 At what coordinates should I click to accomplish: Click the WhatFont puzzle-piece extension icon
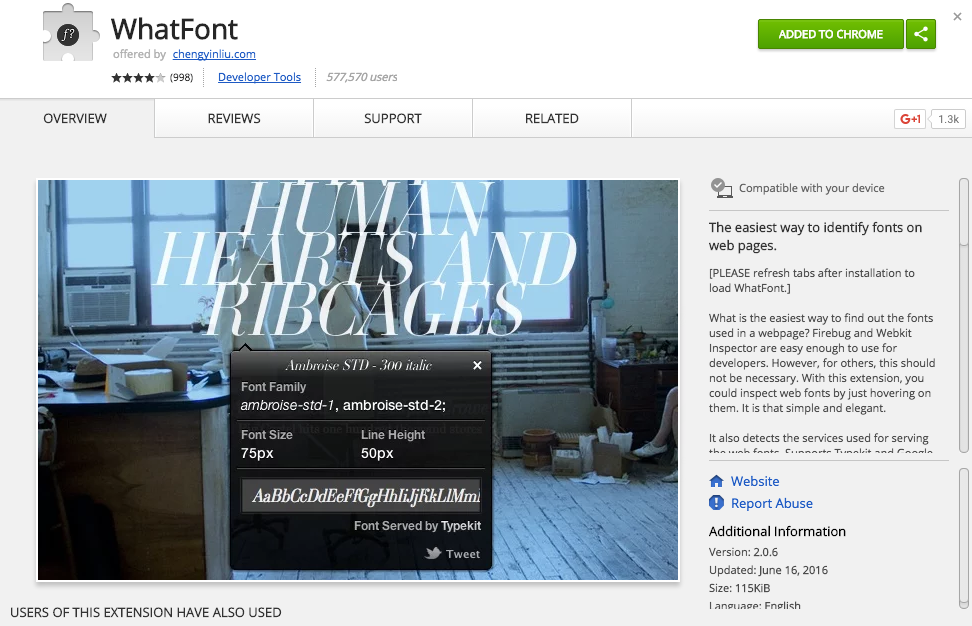[x=70, y=33]
